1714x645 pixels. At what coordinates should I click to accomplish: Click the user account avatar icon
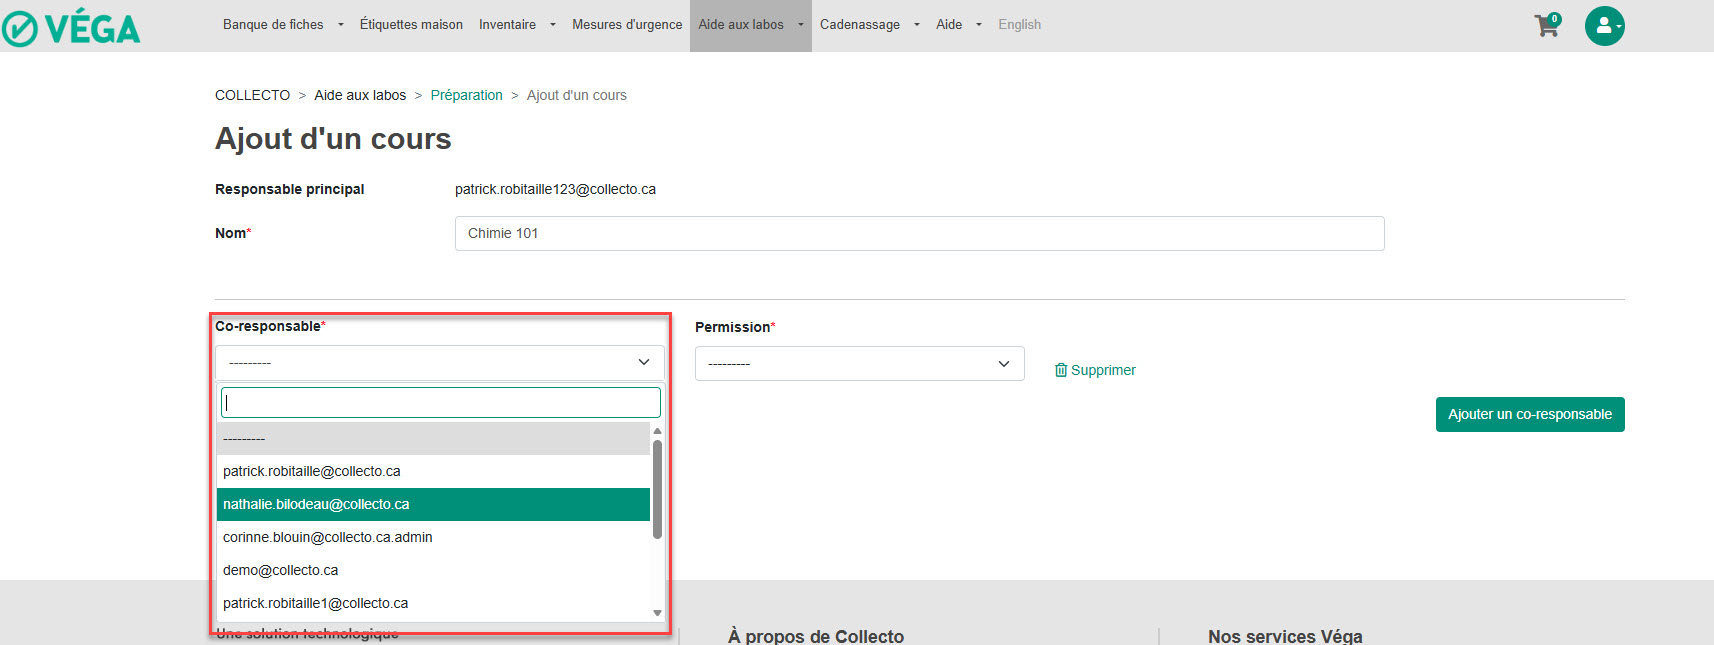tap(1604, 26)
